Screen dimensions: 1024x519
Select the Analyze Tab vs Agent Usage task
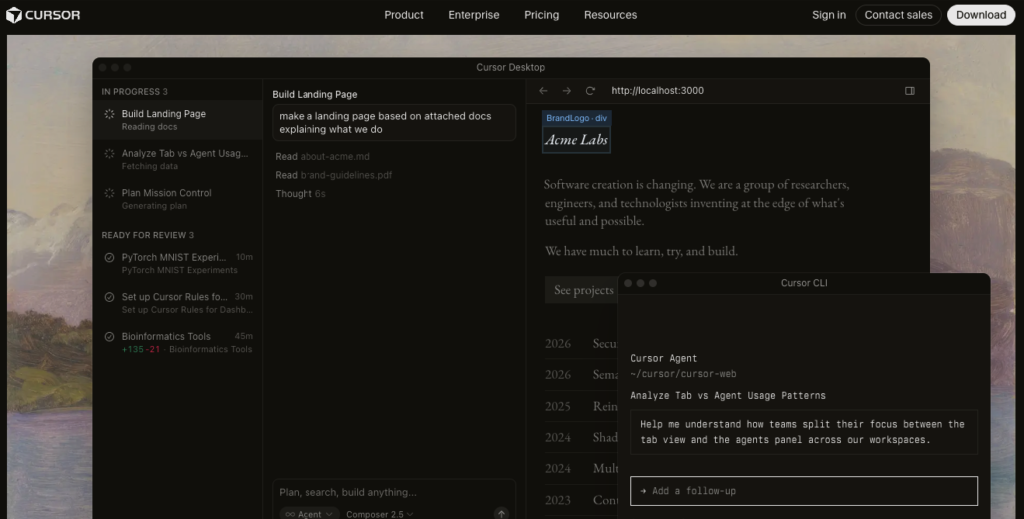178,159
